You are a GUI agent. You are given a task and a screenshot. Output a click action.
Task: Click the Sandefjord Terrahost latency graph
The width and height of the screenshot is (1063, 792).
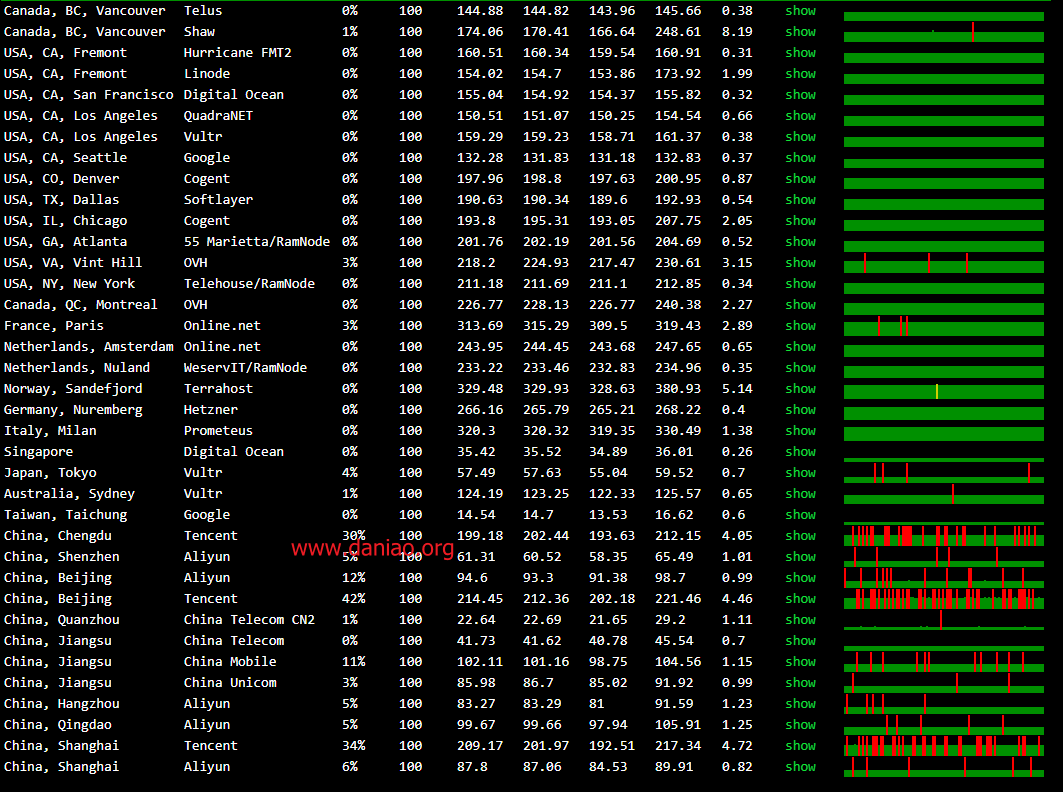point(944,389)
